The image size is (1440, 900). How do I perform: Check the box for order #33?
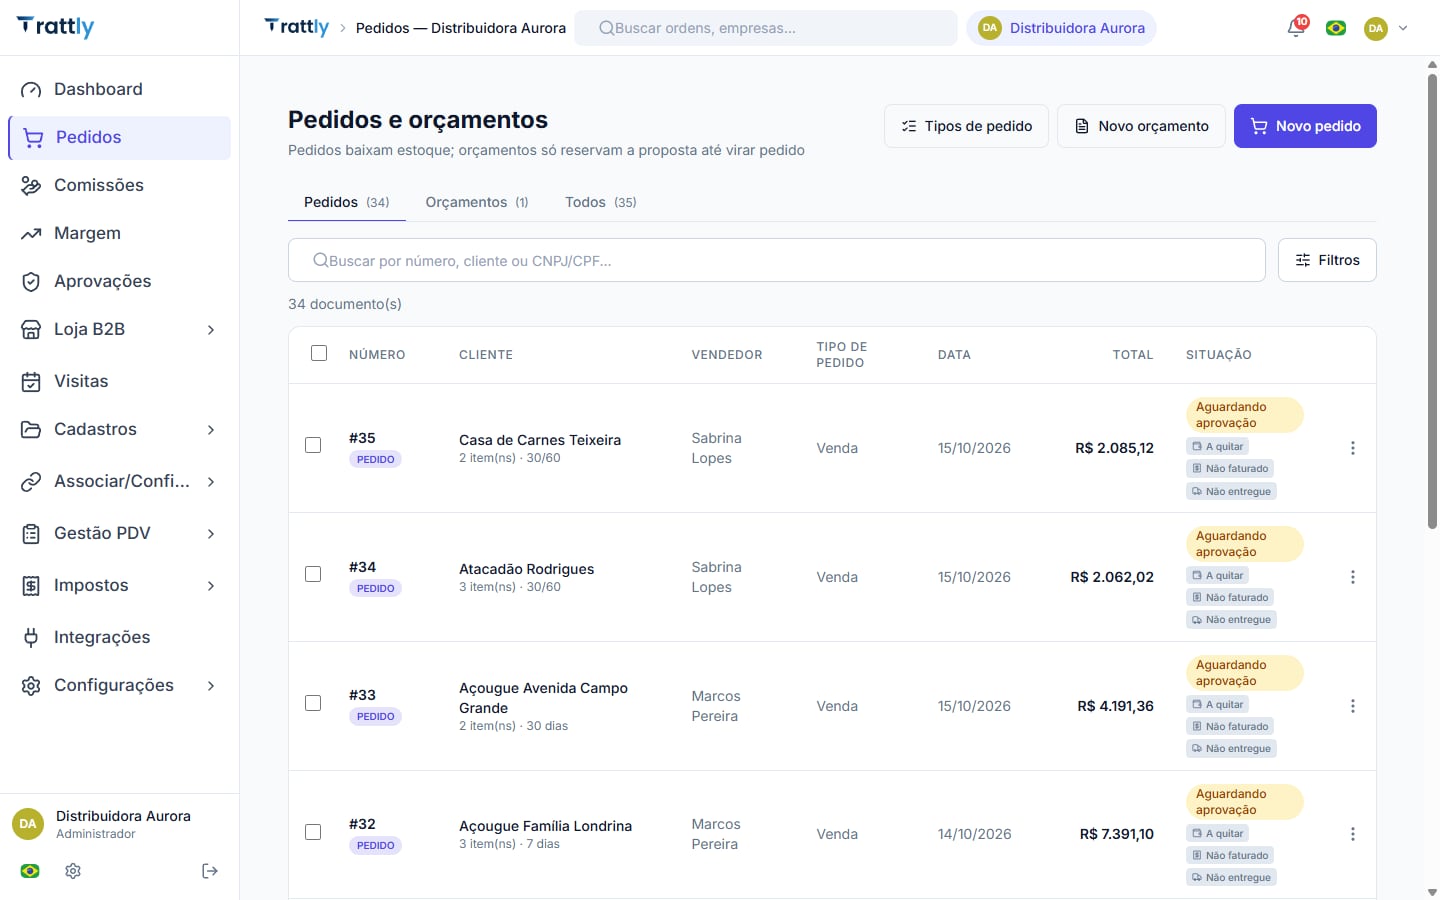pos(313,703)
